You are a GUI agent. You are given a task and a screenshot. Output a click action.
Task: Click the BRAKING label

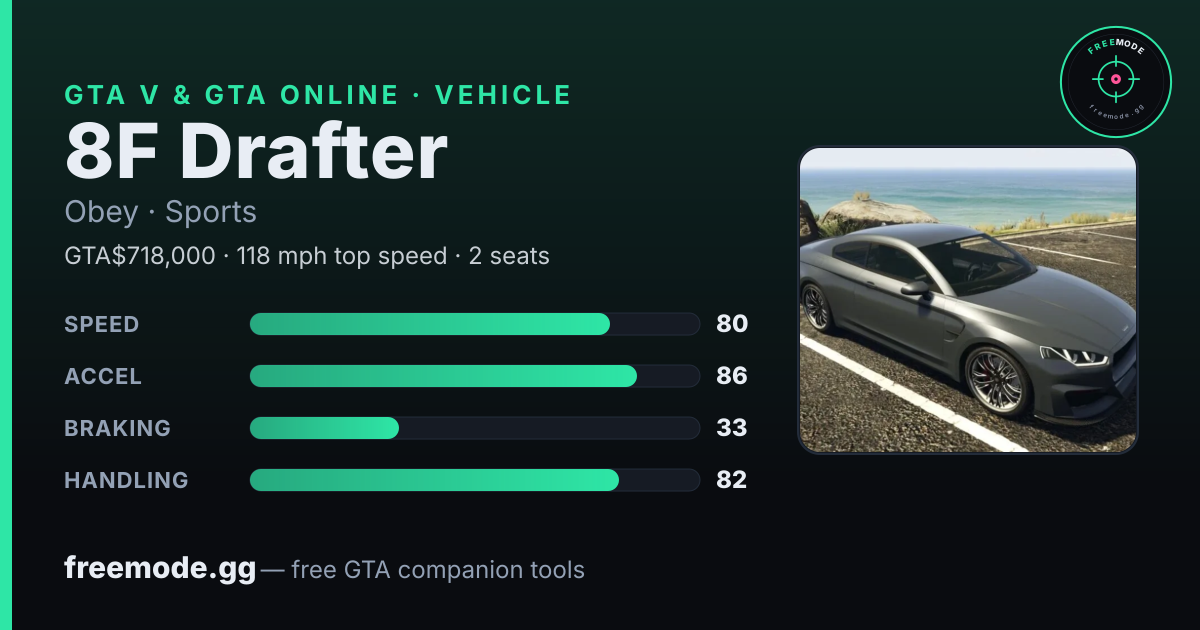(118, 428)
